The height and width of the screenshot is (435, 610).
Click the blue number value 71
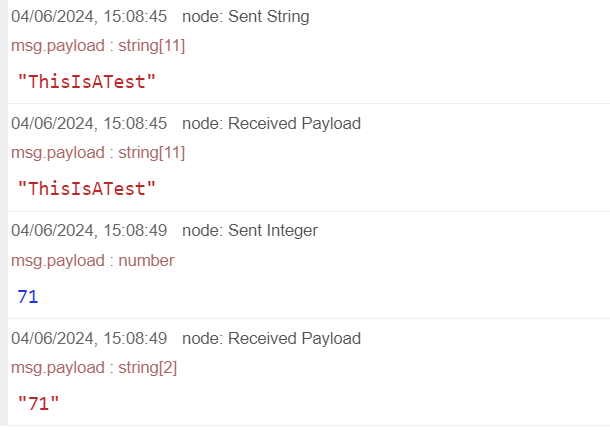click(x=27, y=296)
